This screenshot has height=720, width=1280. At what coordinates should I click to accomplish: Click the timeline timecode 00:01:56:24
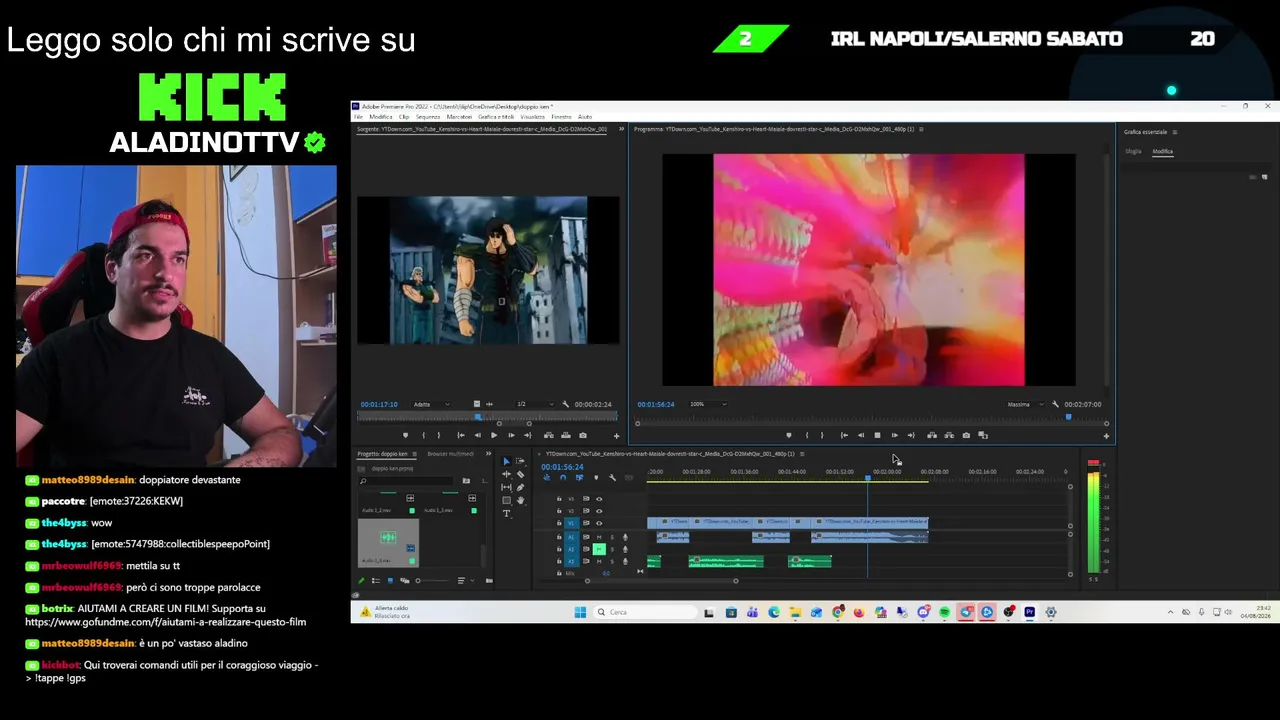point(562,467)
